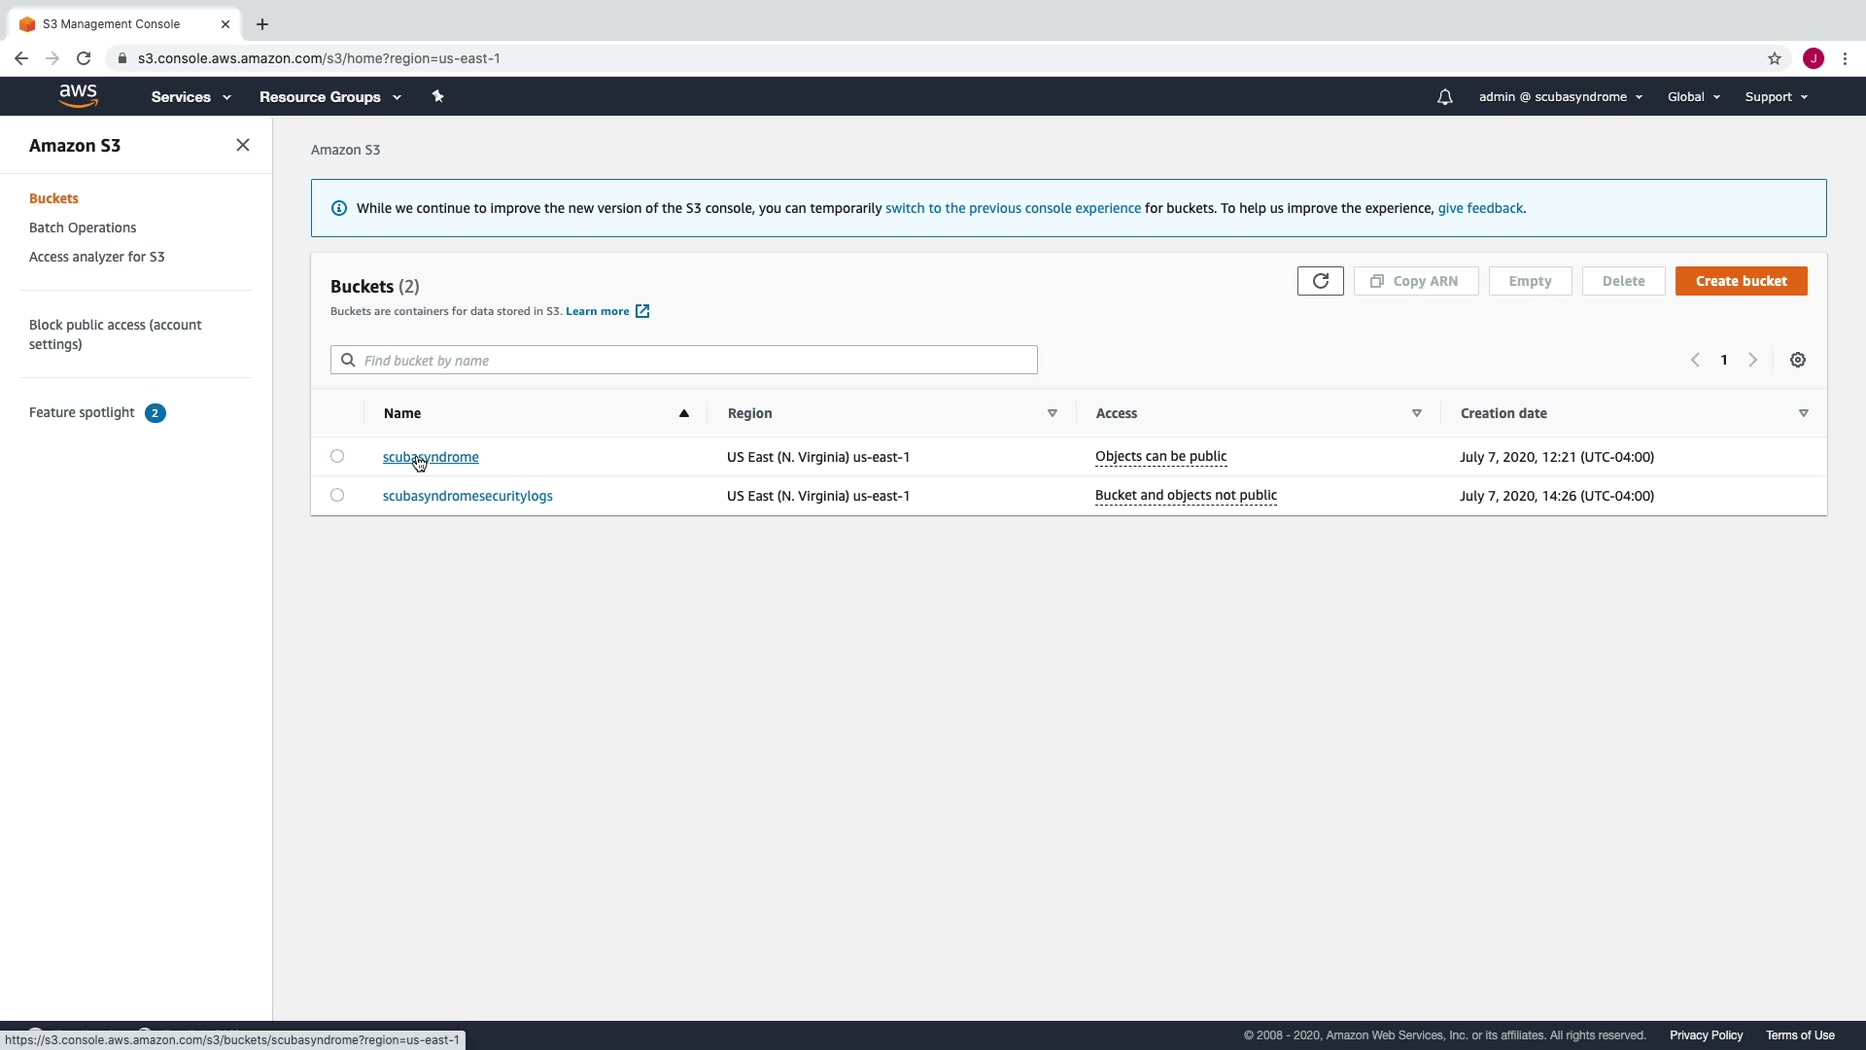Go to previous page of buckets
Screen dimensions: 1866x1050
(x=1695, y=360)
